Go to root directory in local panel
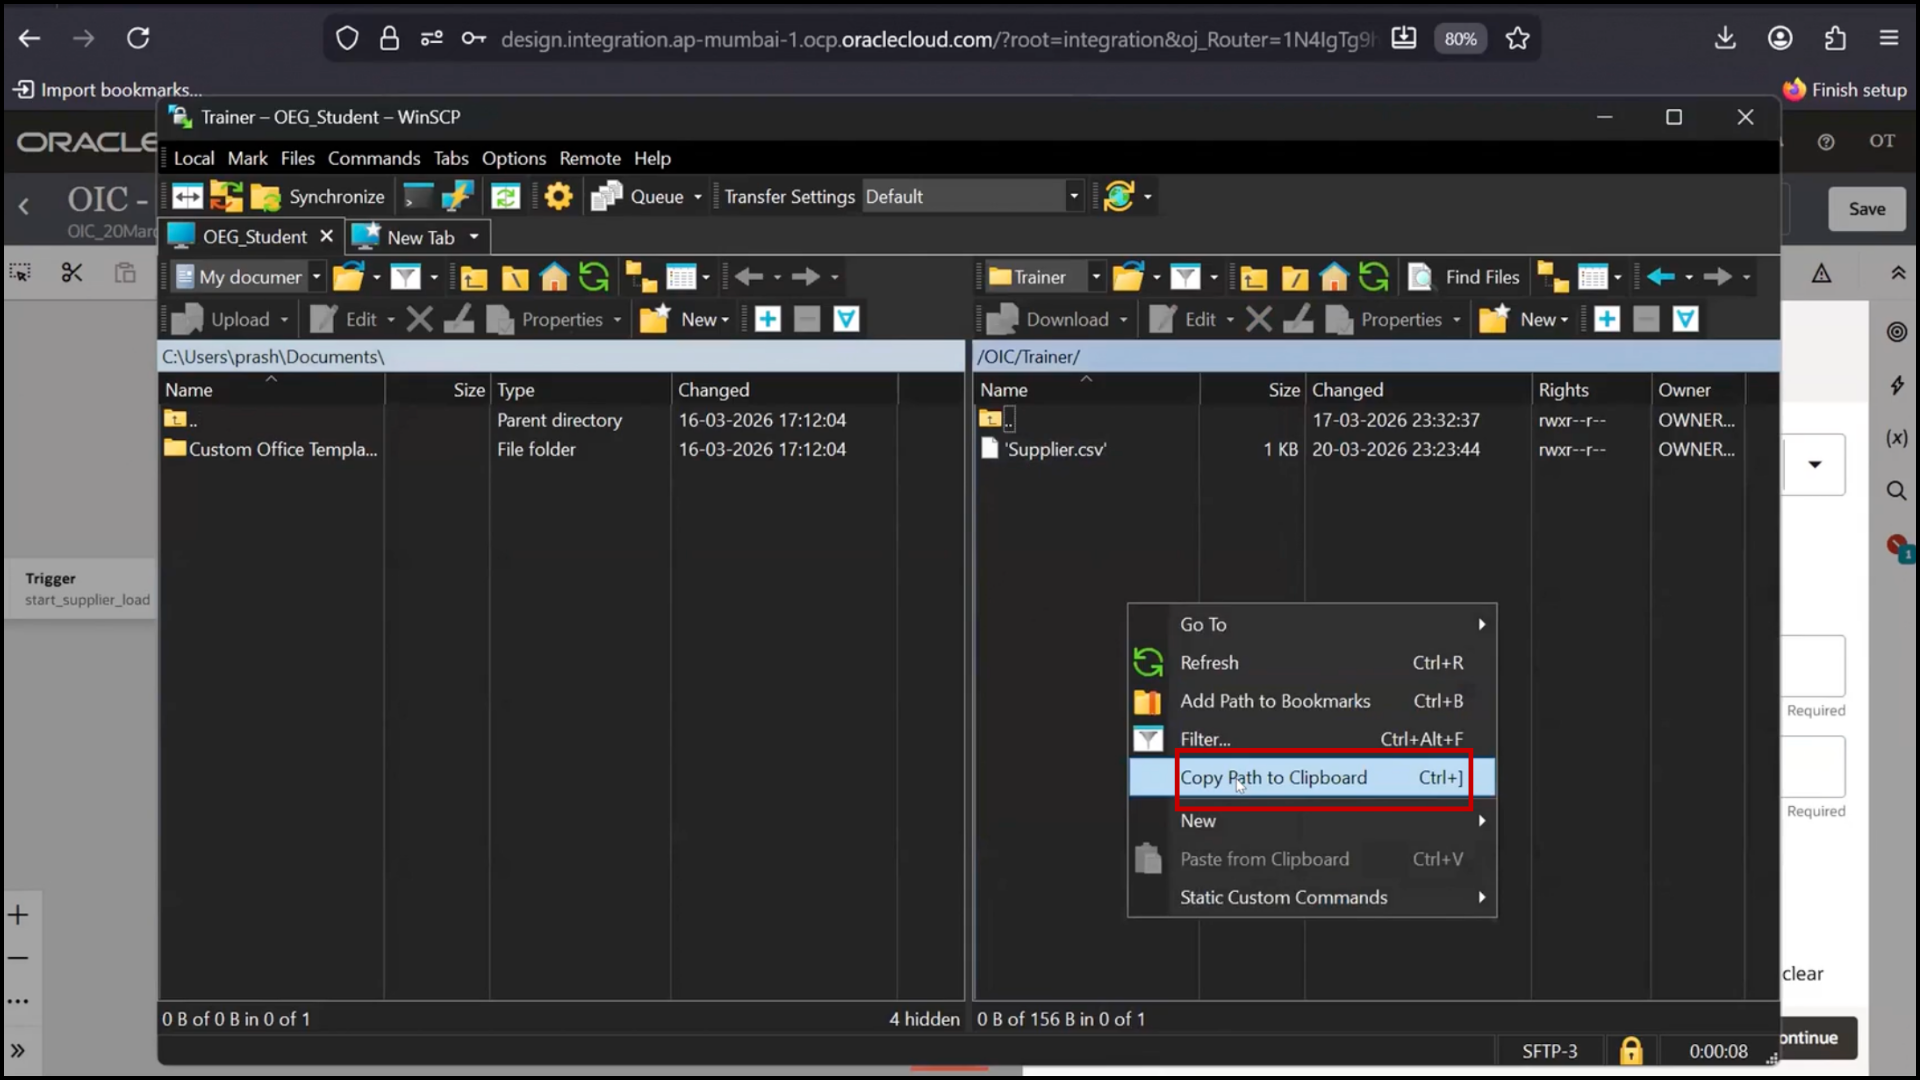This screenshot has height=1080, width=1920. (x=515, y=278)
